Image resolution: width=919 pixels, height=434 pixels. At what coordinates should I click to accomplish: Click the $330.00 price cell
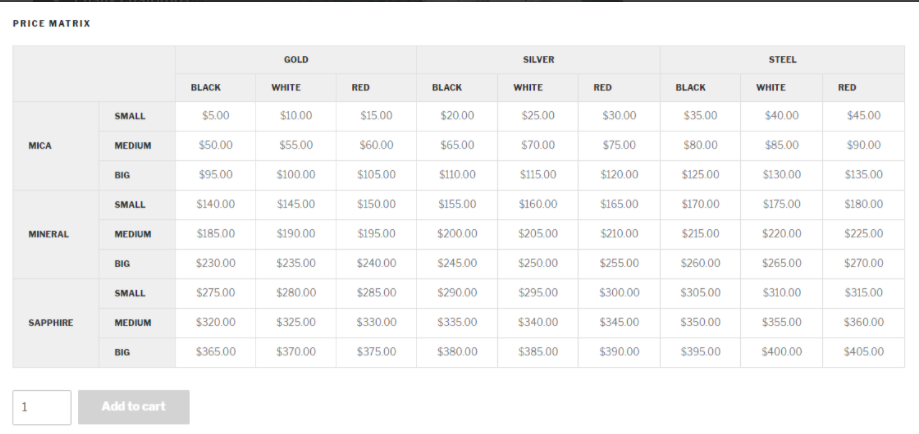click(376, 323)
